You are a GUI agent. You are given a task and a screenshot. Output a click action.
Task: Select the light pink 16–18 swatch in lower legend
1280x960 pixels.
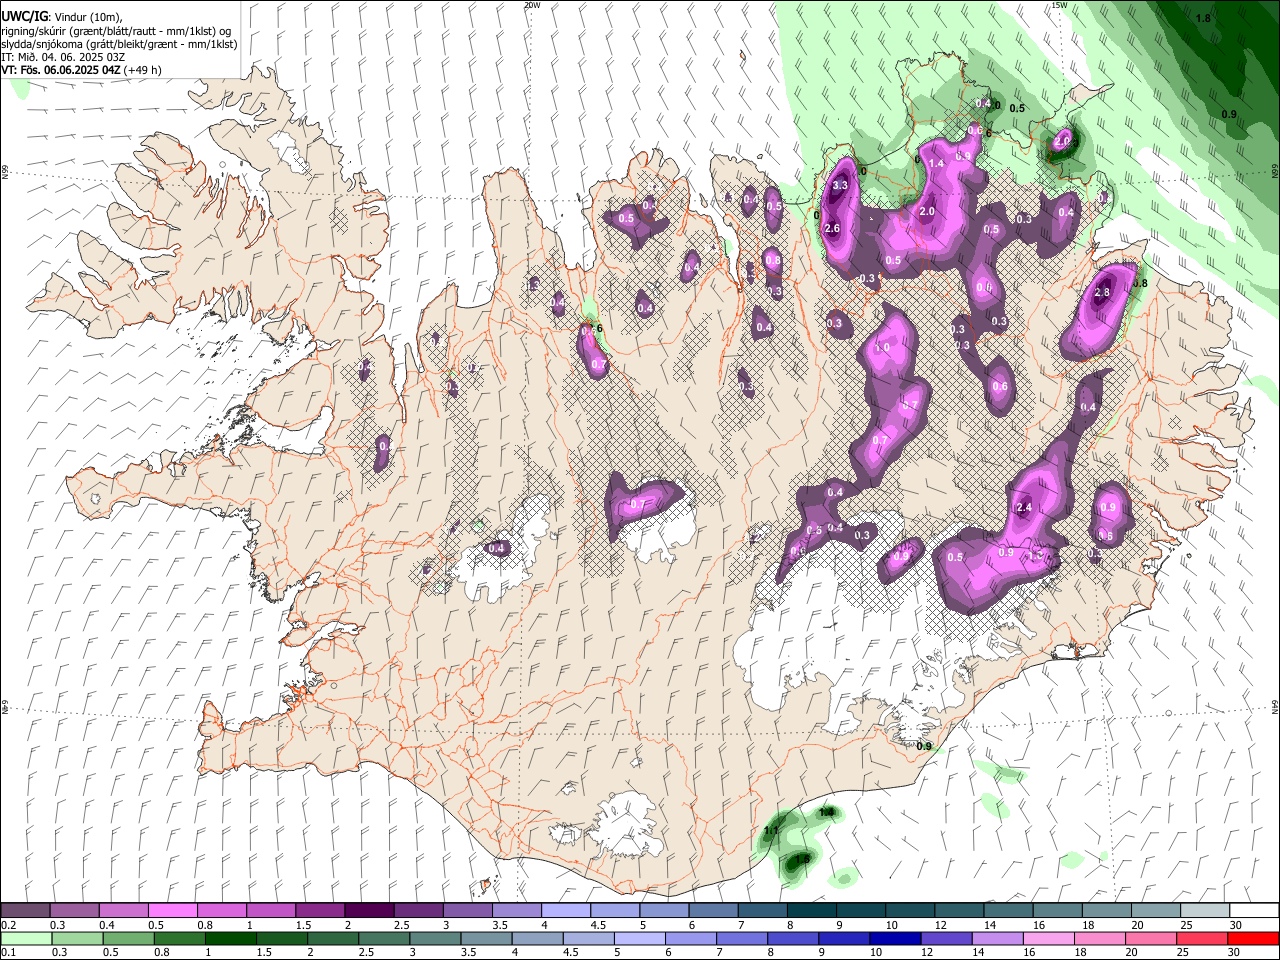(x=1049, y=938)
